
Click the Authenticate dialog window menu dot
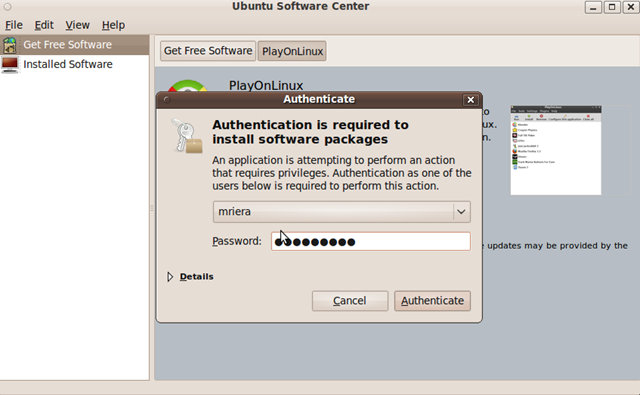167,100
